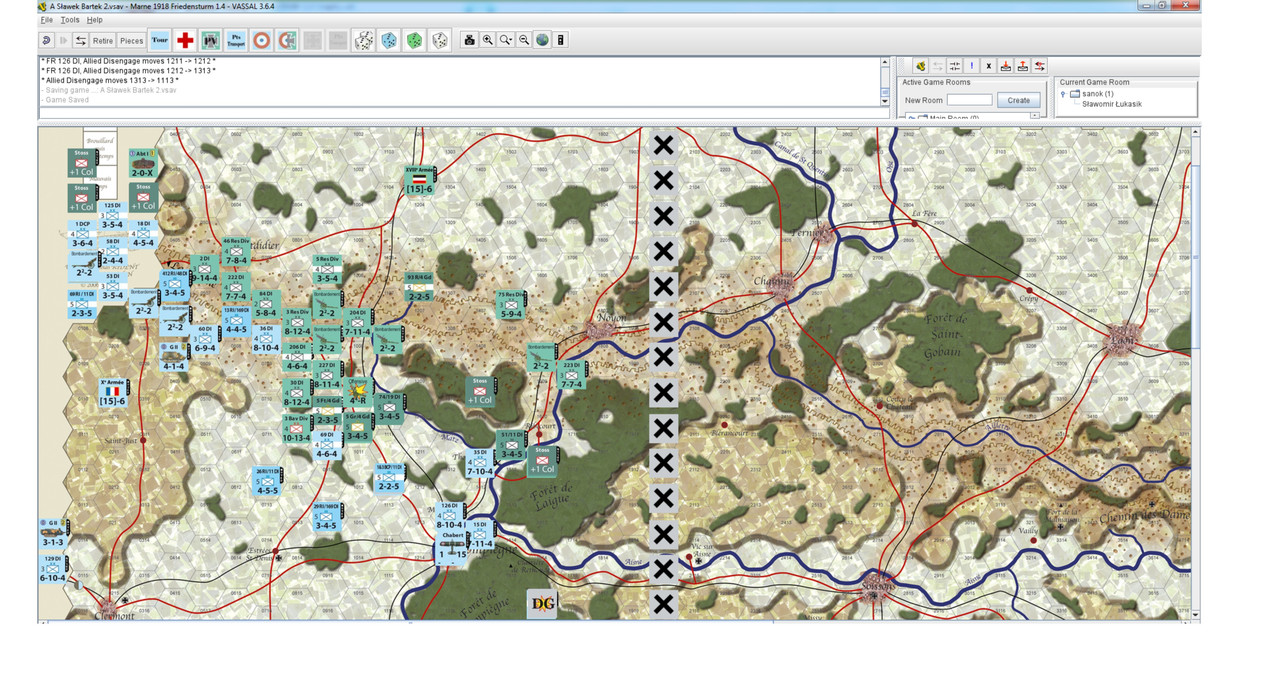Open the Pts Transport icon
Image resolution: width=1280 pixels, height=693 pixels.
click(236, 40)
